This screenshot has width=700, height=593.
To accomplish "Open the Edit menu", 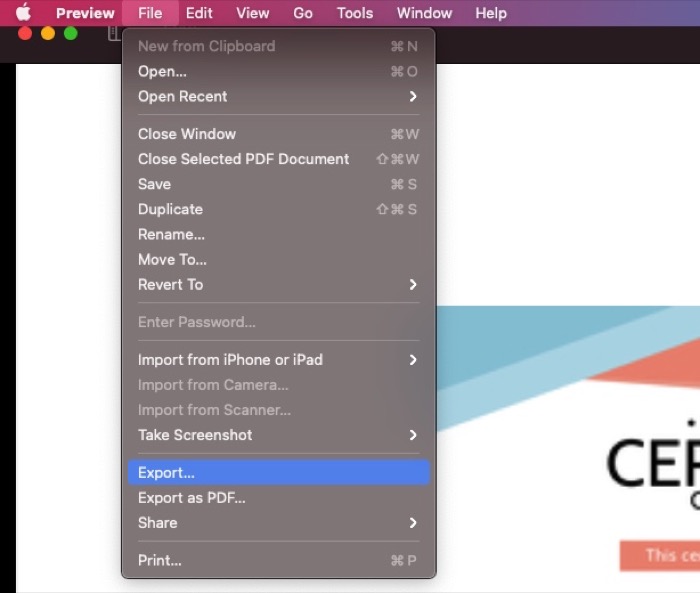I will [199, 13].
